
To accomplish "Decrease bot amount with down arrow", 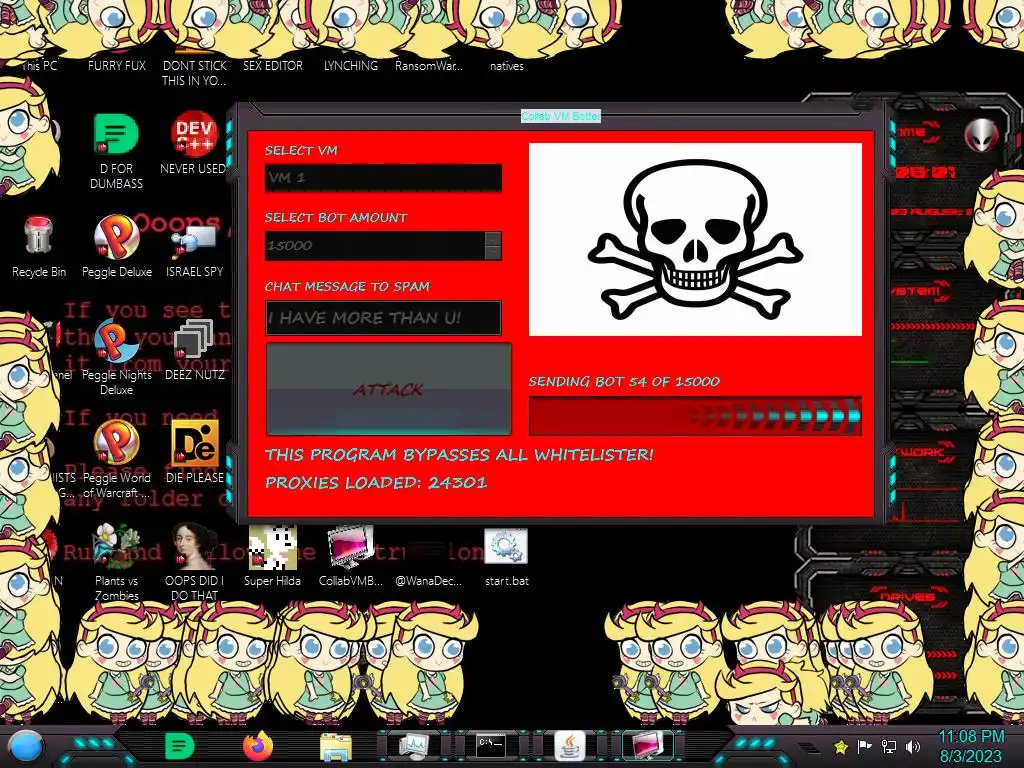I will pyautogui.click(x=493, y=253).
